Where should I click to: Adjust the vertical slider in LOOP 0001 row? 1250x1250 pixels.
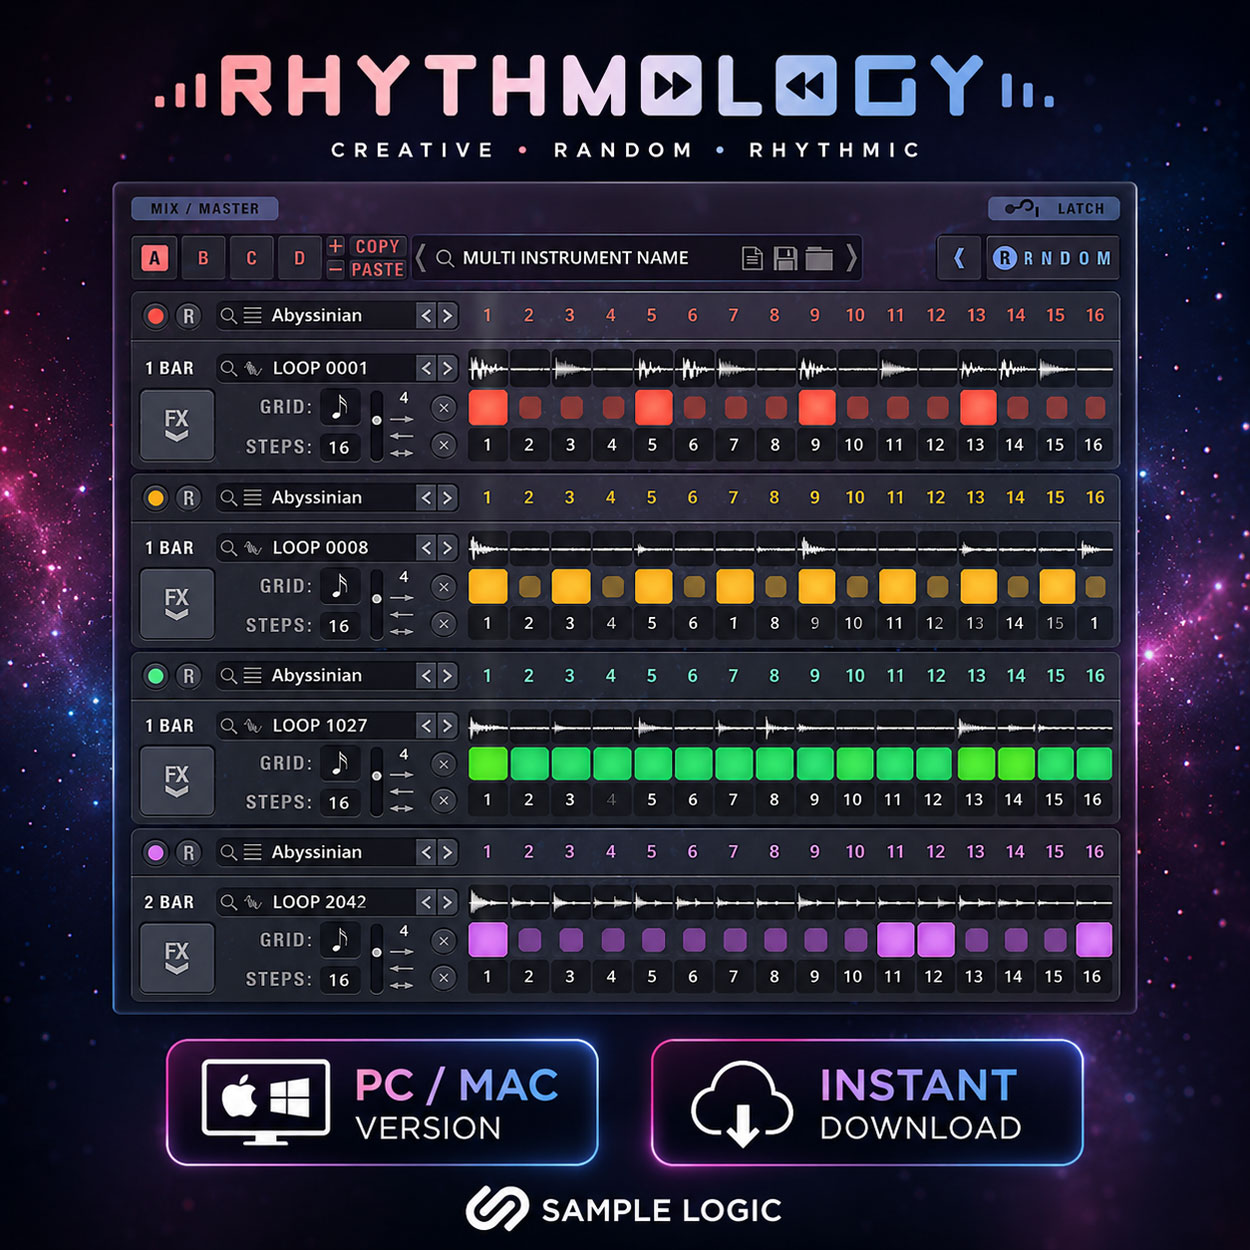377,426
